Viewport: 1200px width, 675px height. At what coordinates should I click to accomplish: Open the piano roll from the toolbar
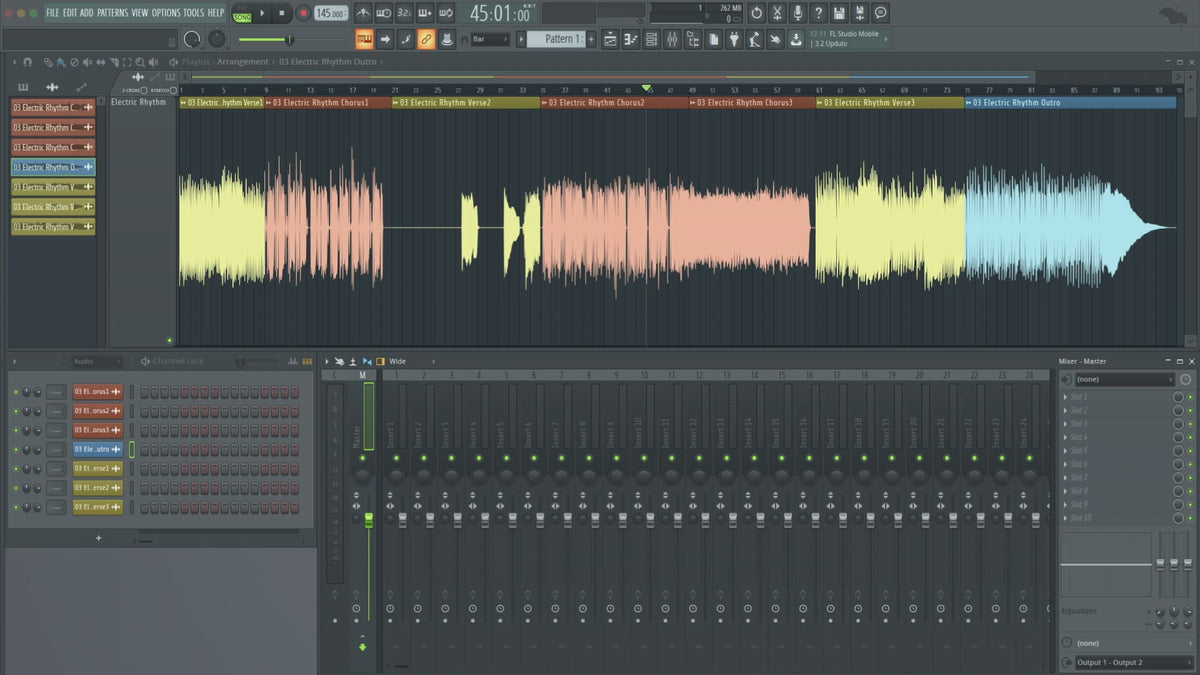[630, 39]
